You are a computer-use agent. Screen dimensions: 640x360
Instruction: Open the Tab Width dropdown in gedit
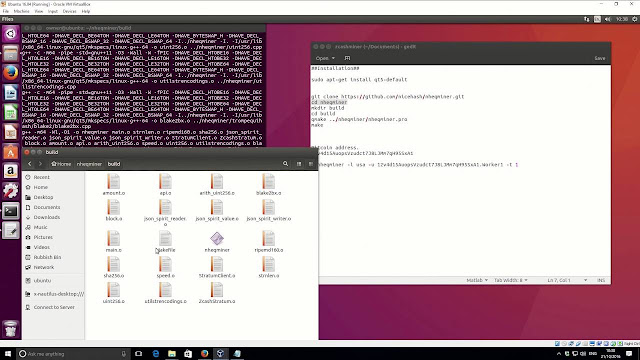(511, 280)
